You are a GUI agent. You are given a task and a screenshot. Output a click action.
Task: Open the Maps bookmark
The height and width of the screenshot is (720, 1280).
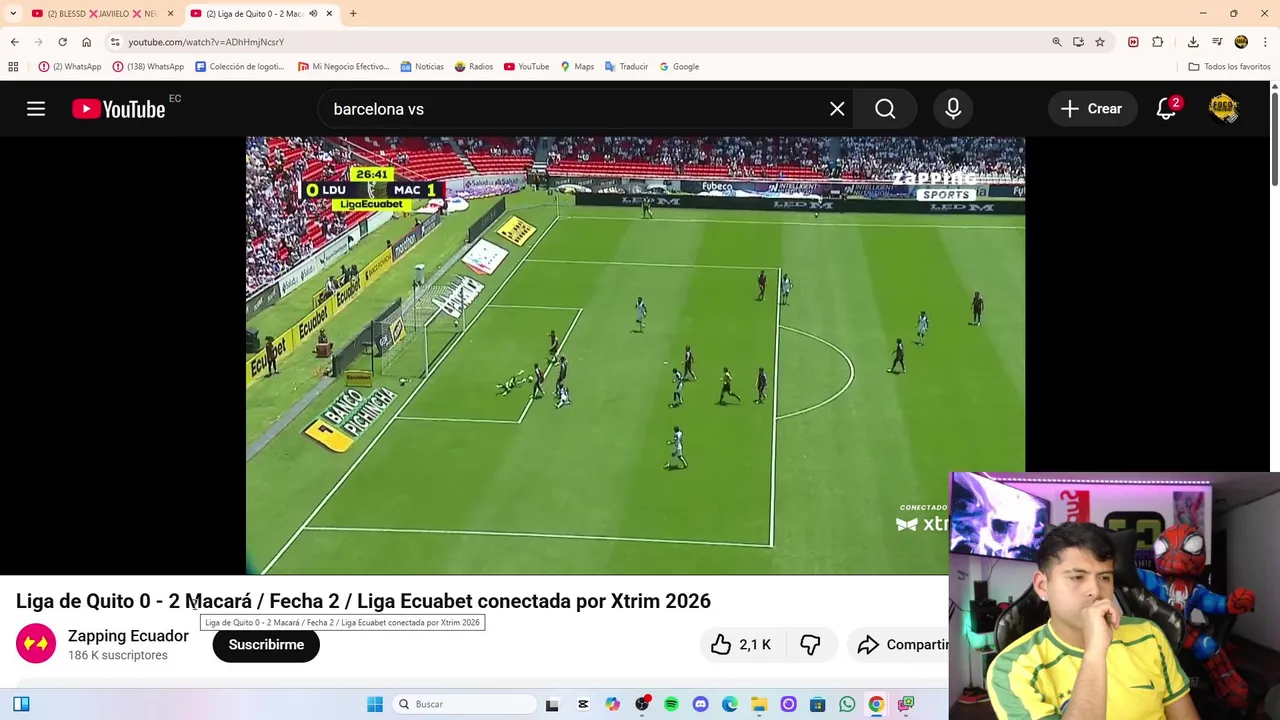point(577,67)
